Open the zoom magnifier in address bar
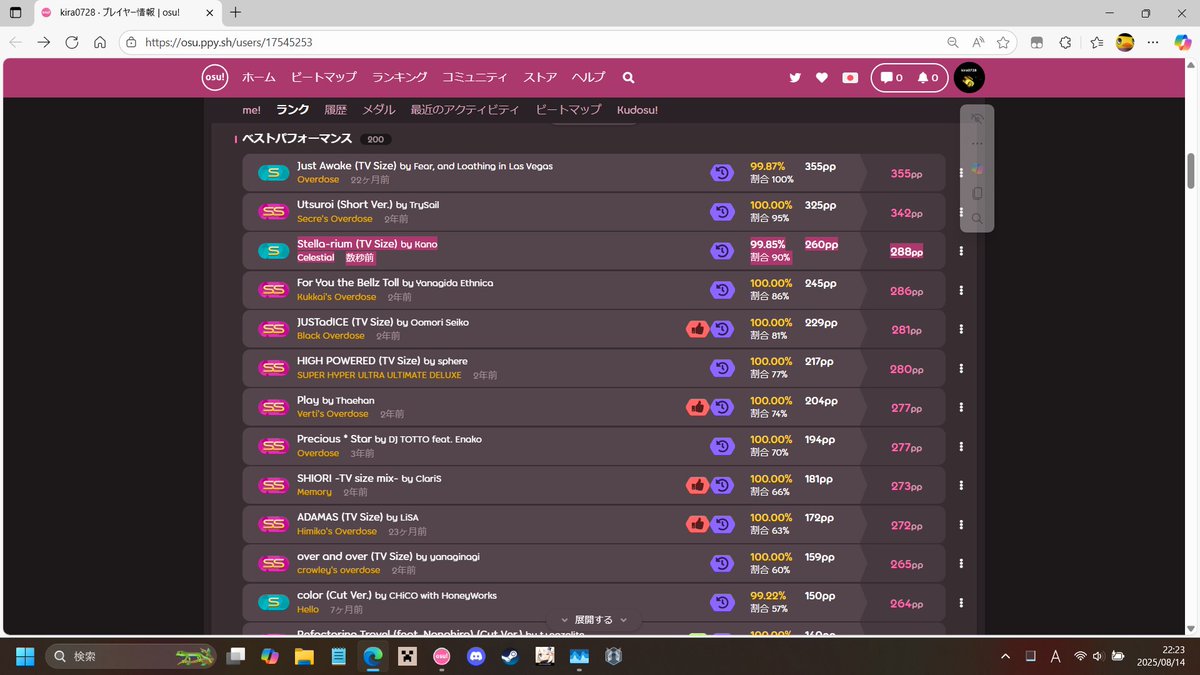The width and height of the screenshot is (1200, 675). [953, 43]
